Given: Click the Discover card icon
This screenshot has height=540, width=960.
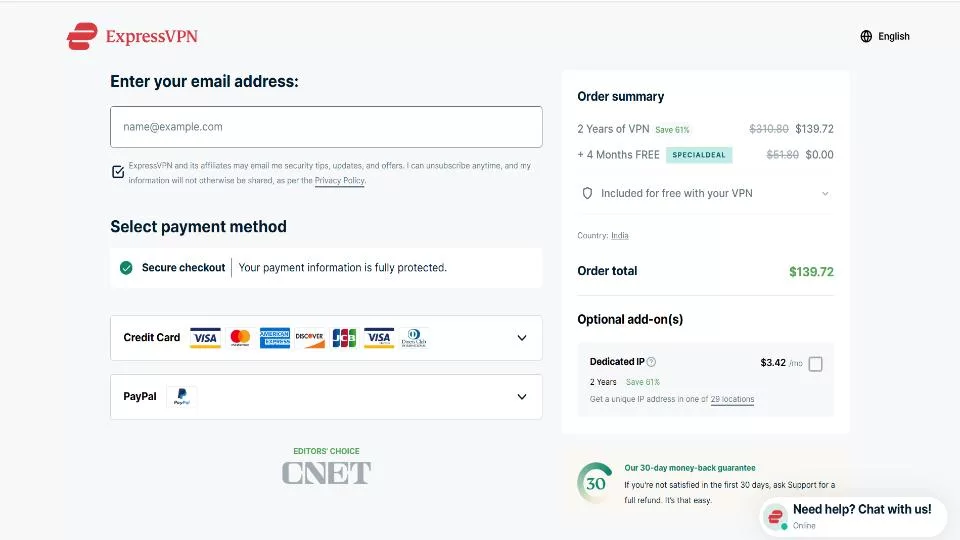Looking at the screenshot, I should (x=310, y=337).
